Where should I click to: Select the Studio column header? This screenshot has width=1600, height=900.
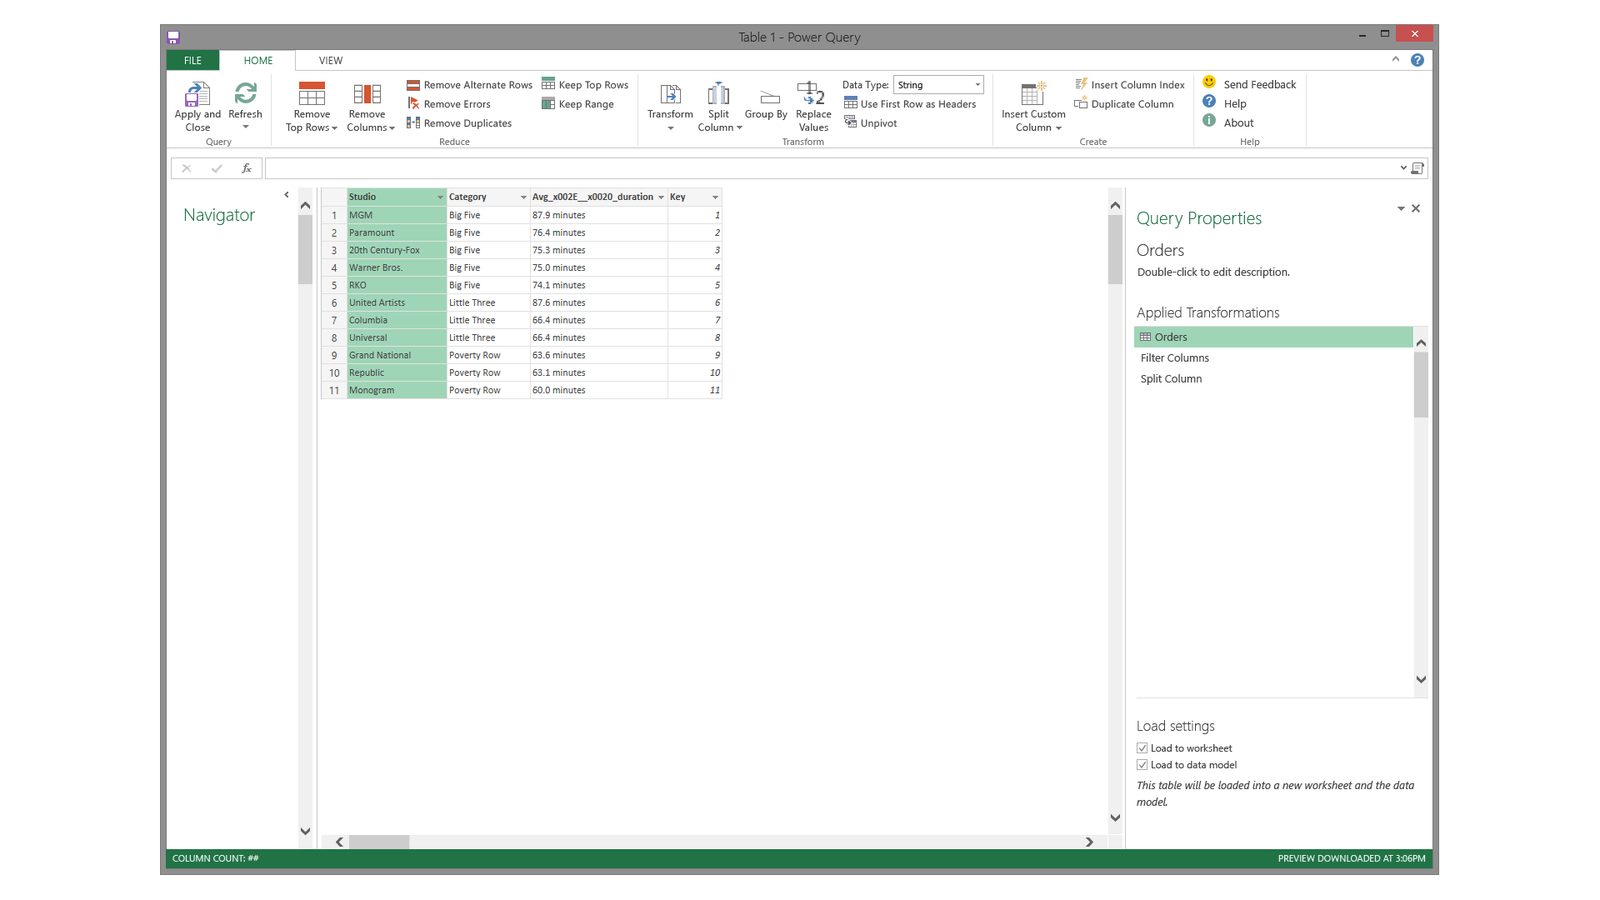pos(396,197)
